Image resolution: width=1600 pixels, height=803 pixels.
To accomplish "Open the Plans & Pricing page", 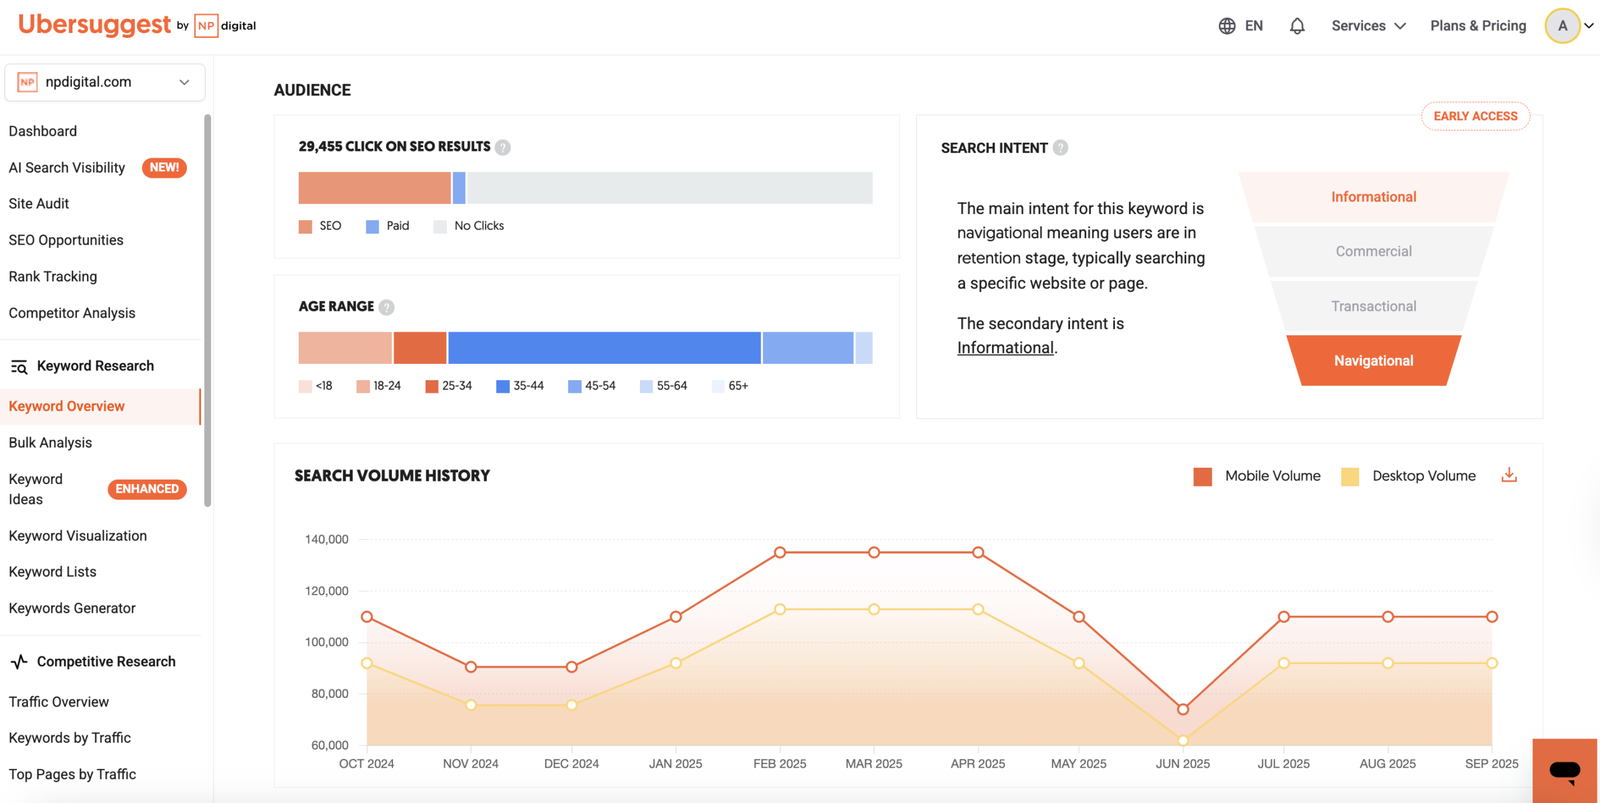I will click(x=1478, y=26).
